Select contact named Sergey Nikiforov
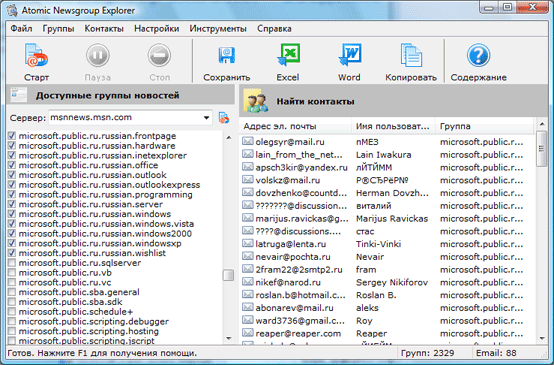Viewport: 554px width, 365px height. 392,282
